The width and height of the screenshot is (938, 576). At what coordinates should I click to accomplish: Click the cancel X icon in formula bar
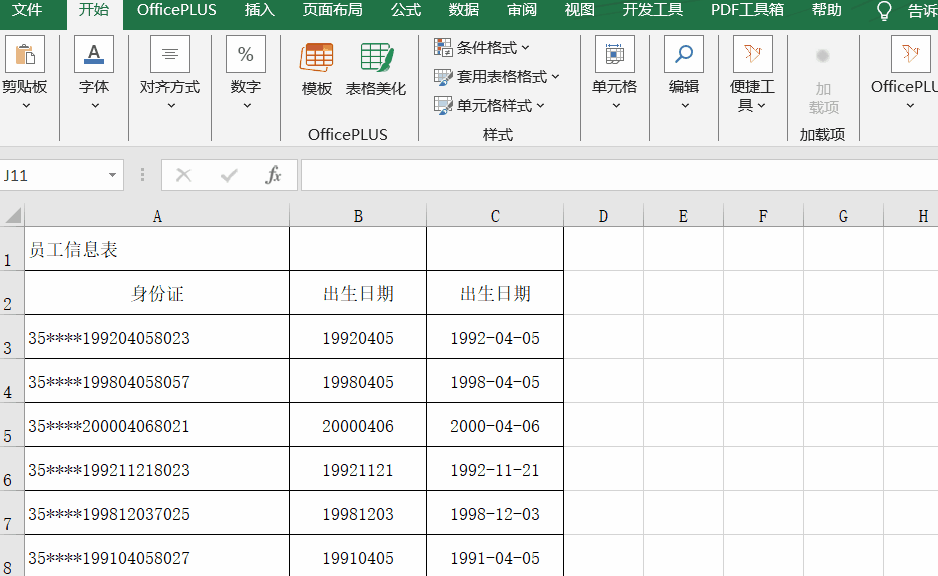point(184,175)
